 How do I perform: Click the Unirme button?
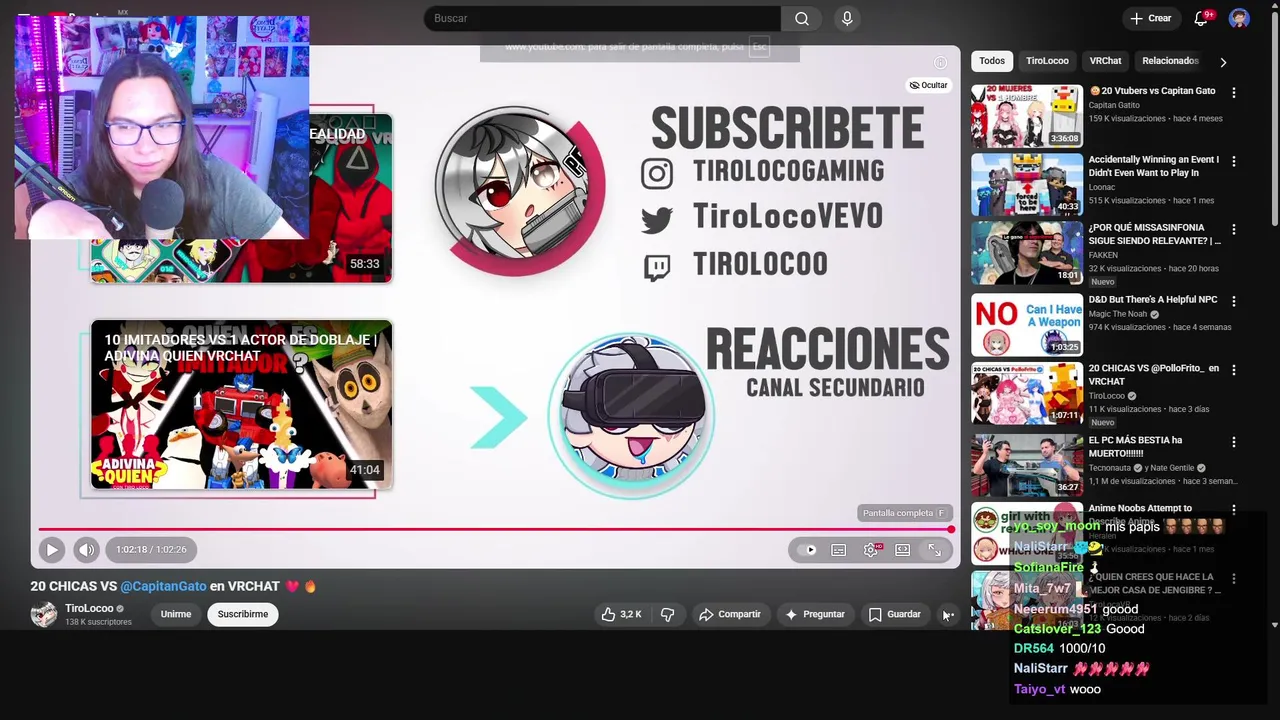(176, 614)
